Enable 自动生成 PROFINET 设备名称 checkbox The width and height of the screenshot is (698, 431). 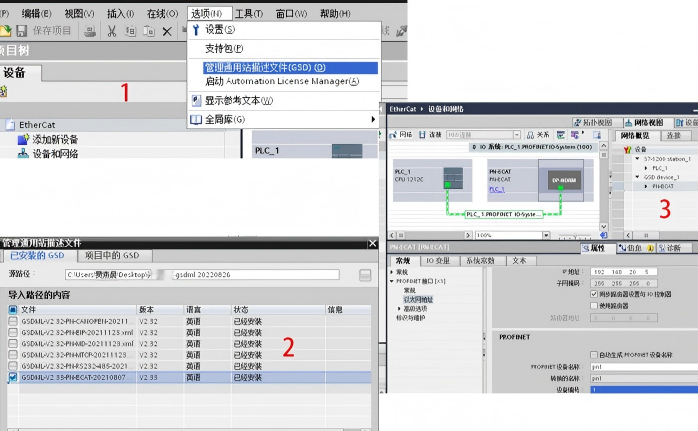click(593, 355)
